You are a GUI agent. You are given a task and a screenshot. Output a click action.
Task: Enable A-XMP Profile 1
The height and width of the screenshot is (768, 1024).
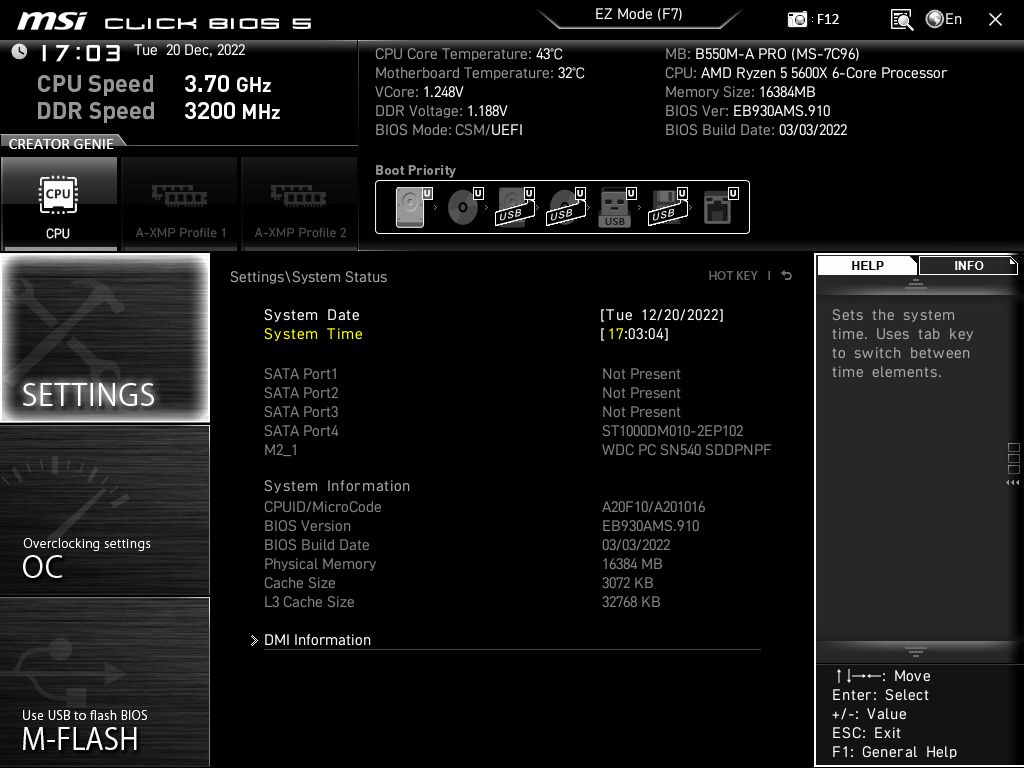179,203
